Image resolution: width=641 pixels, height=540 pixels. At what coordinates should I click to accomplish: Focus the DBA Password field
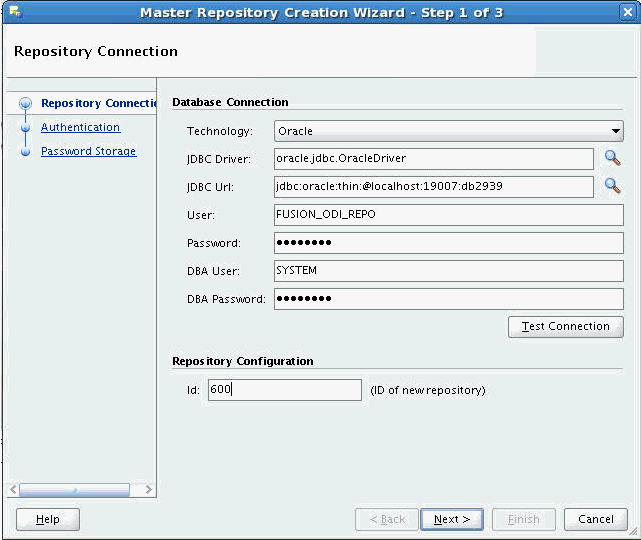(448, 299)
